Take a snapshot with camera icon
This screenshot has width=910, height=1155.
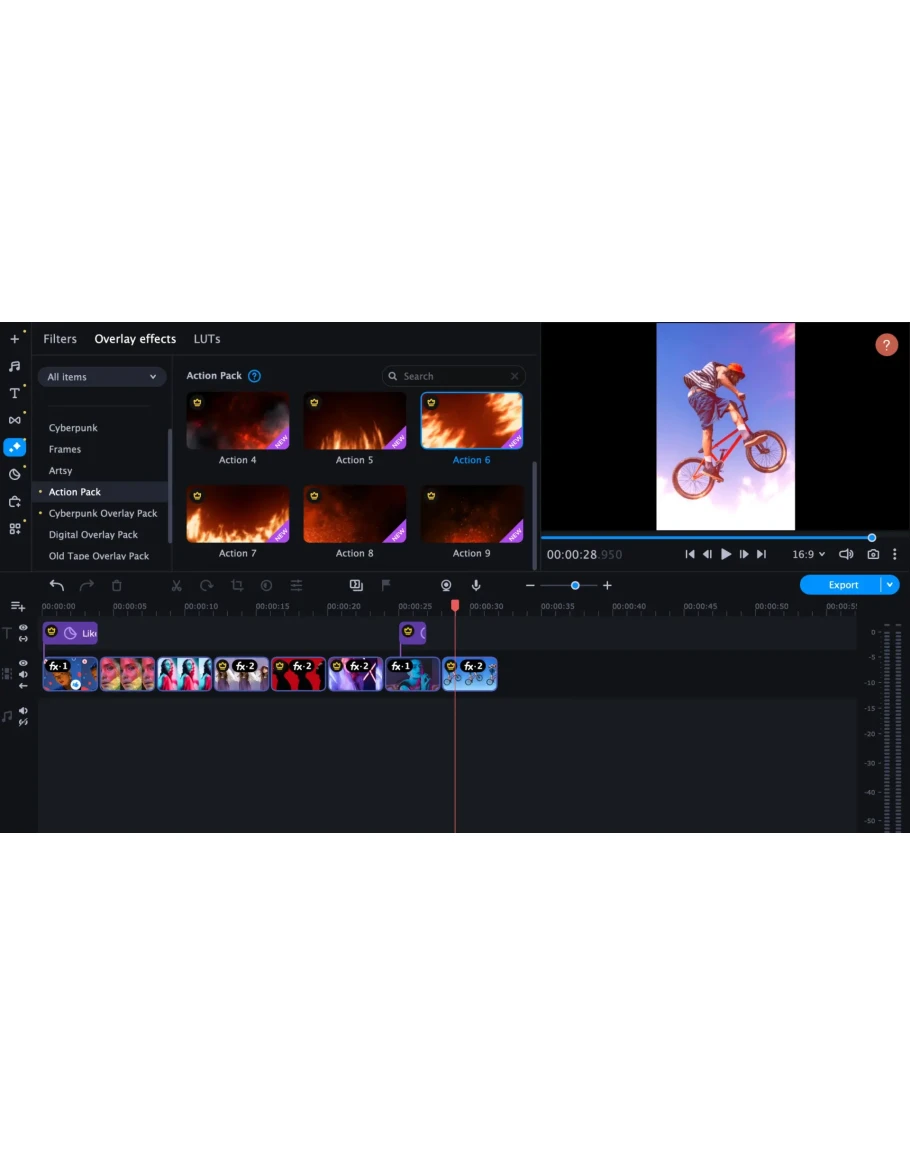point(873,554)
